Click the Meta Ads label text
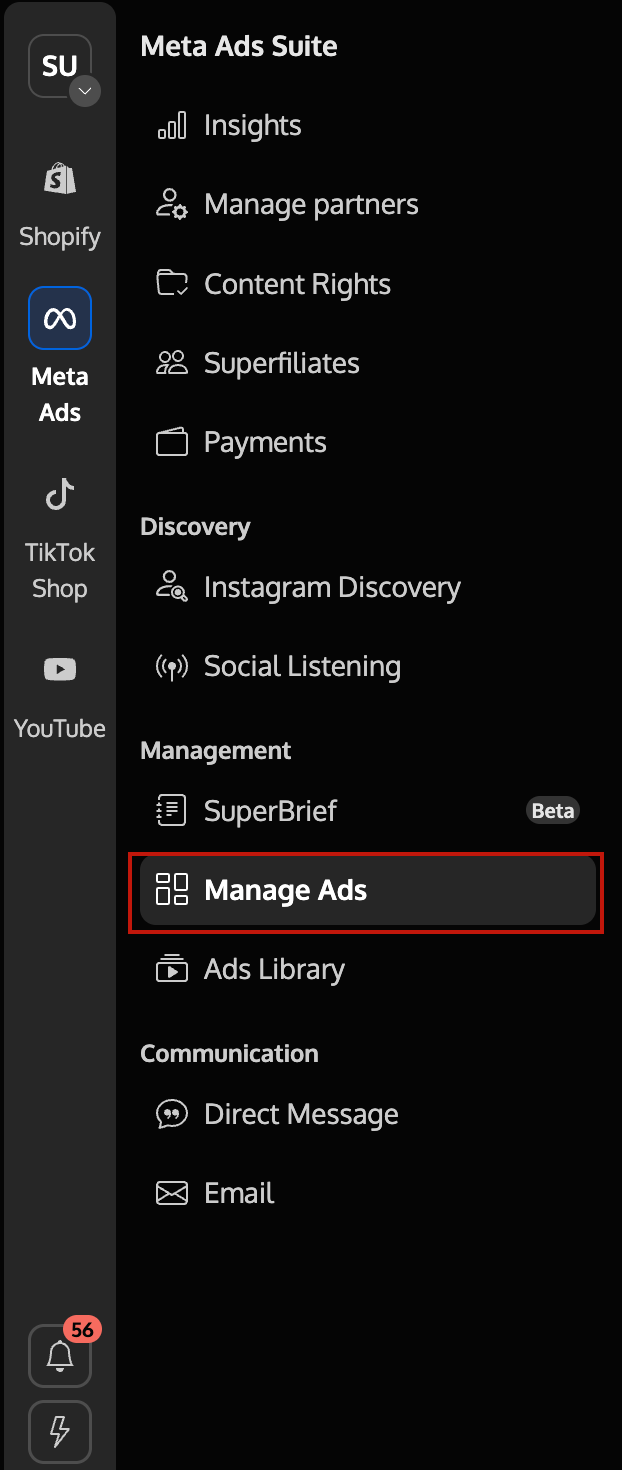The image size is (622, 1470). [x=60, y=395]
